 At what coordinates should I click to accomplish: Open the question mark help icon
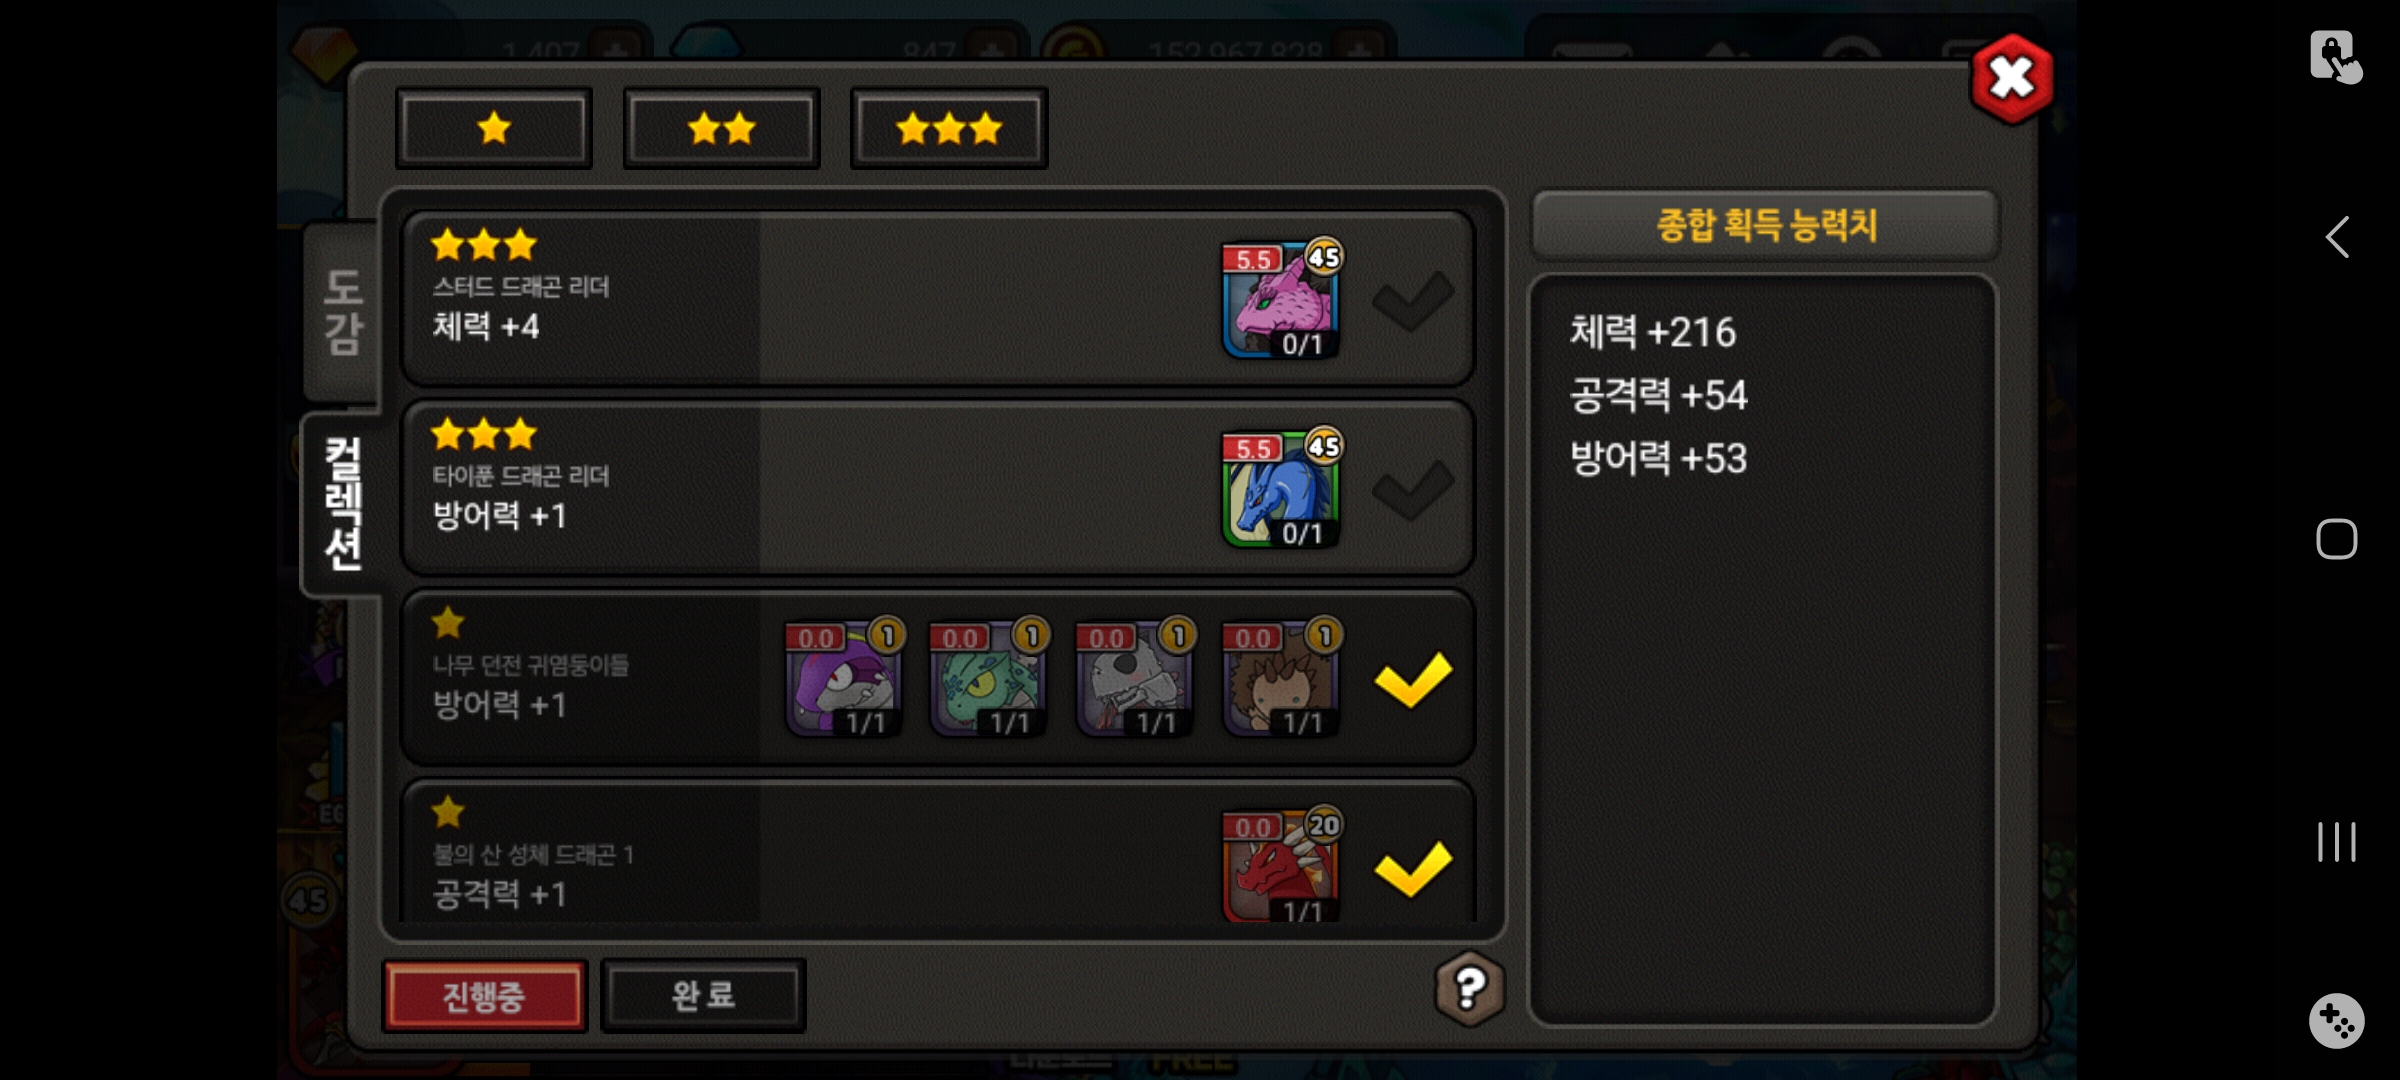(x=1469, y=989)
